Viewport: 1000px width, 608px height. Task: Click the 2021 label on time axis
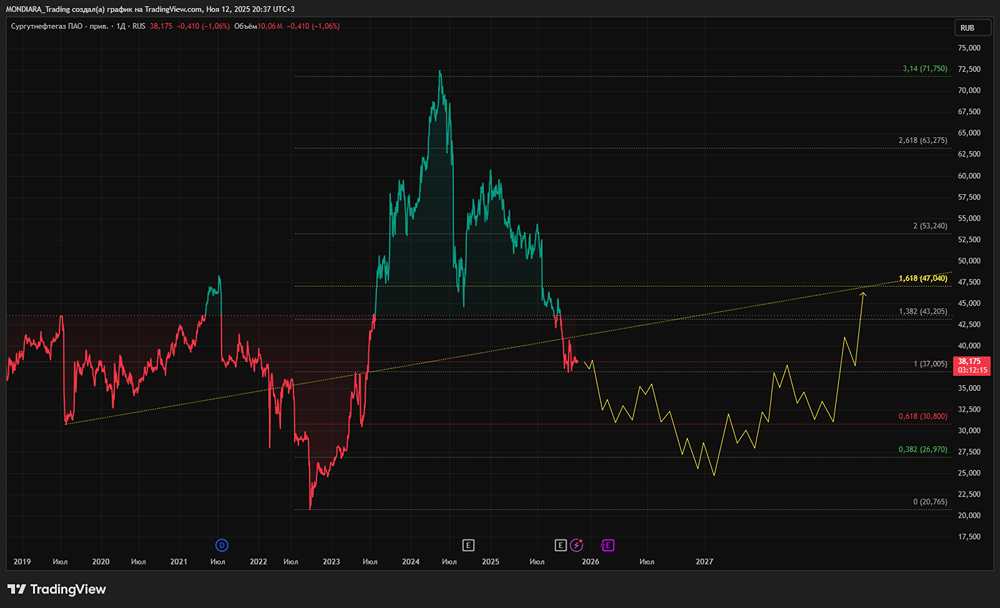point(179,561)
